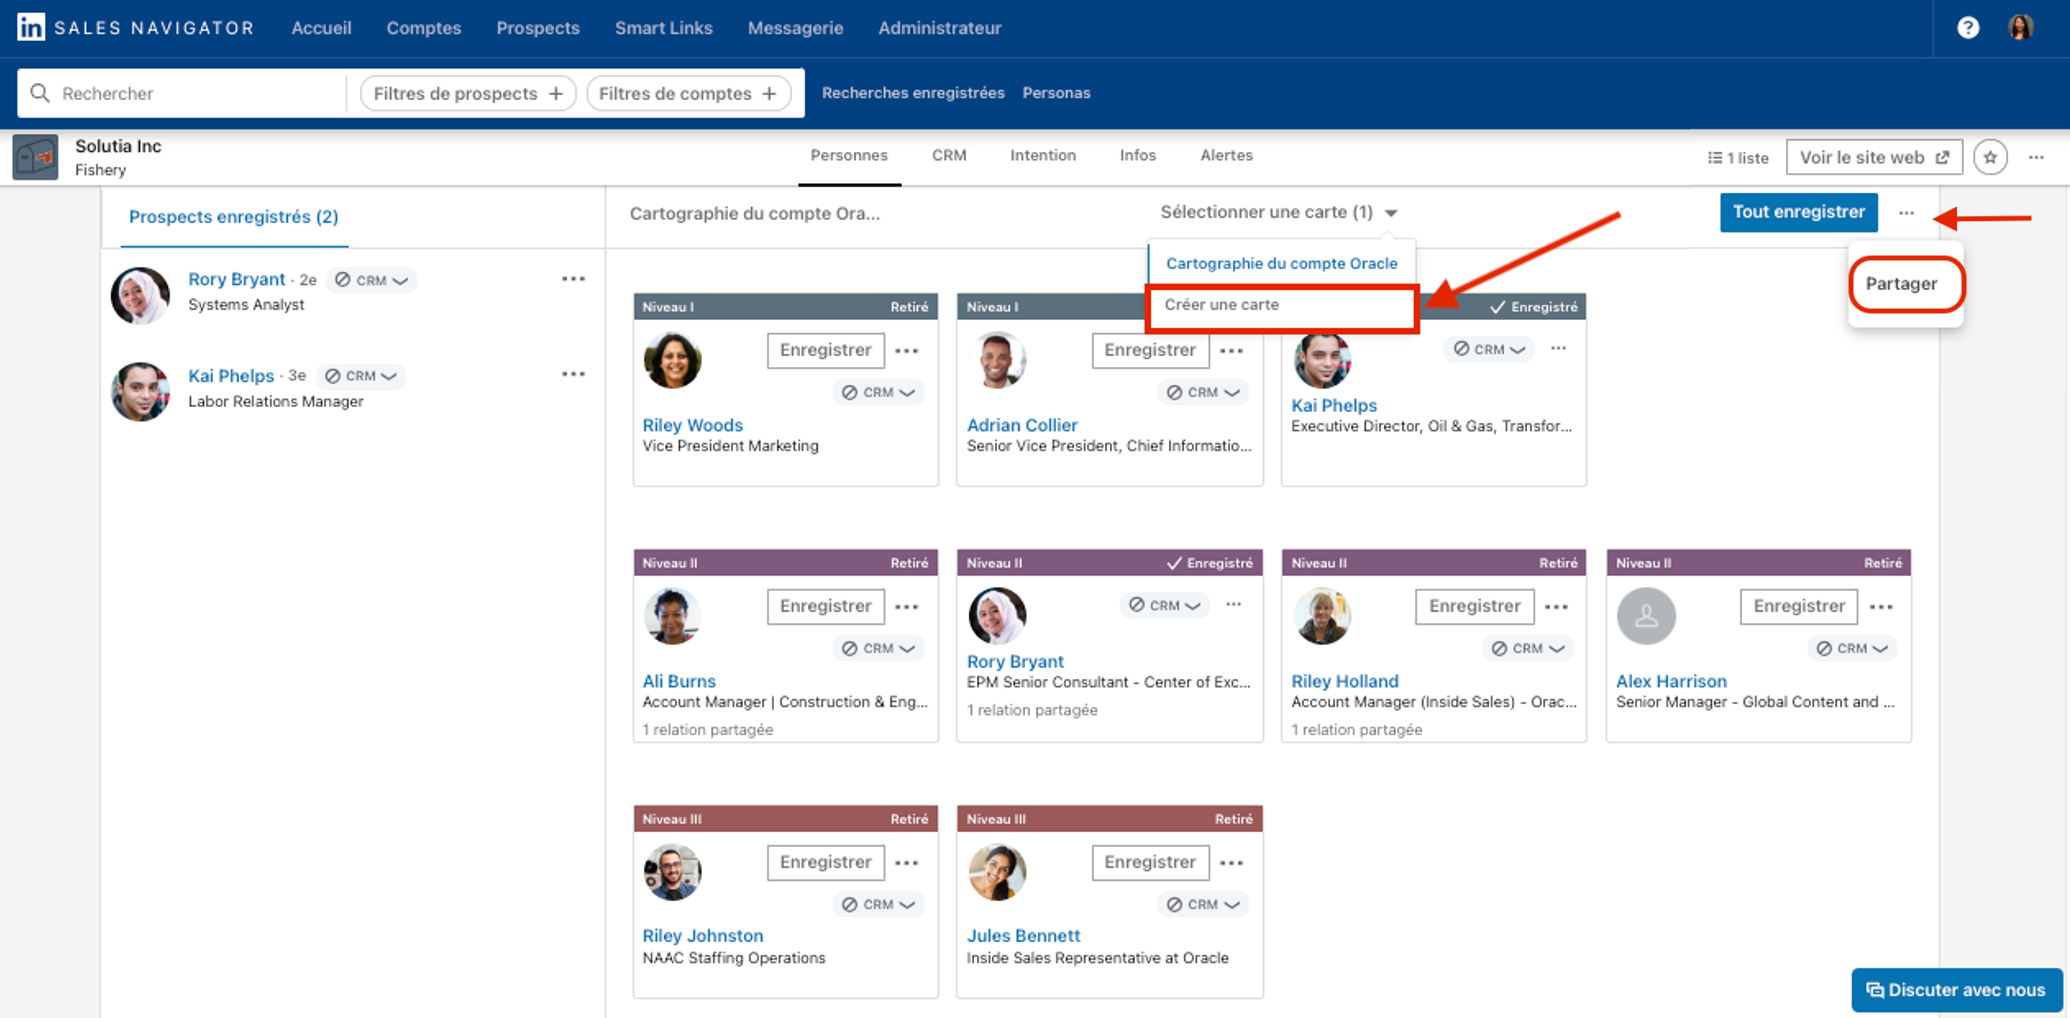Screen dimensions: 2070x1018
Task: Open Adrian Collier profile name link
Action: pyautogui.click(x=1021, y=425)
